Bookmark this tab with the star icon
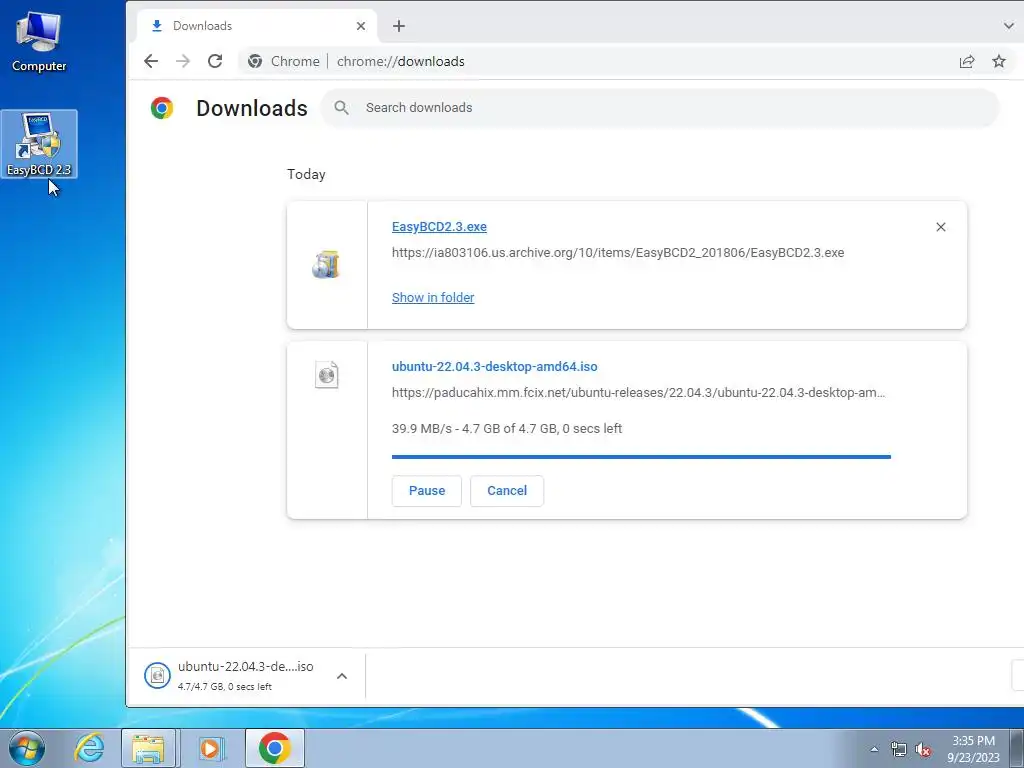 (999, 61)
